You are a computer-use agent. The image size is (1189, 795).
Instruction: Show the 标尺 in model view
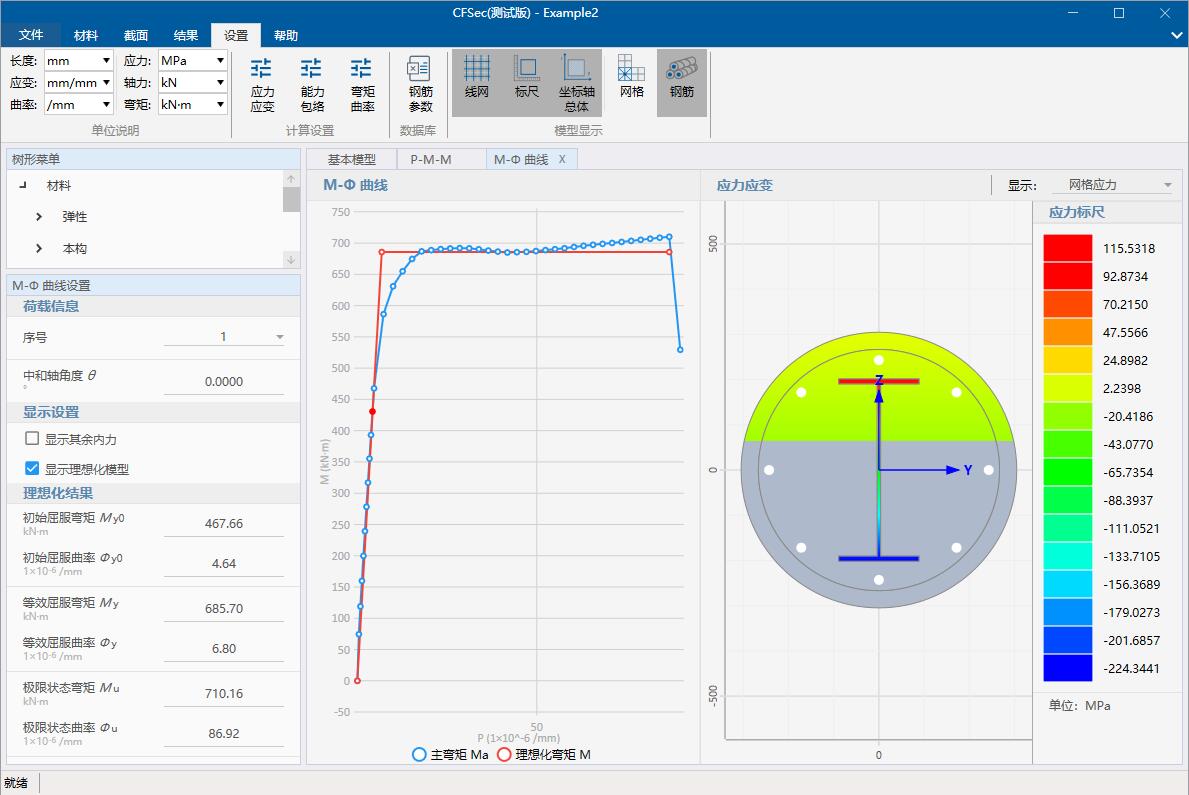point(527,82)
